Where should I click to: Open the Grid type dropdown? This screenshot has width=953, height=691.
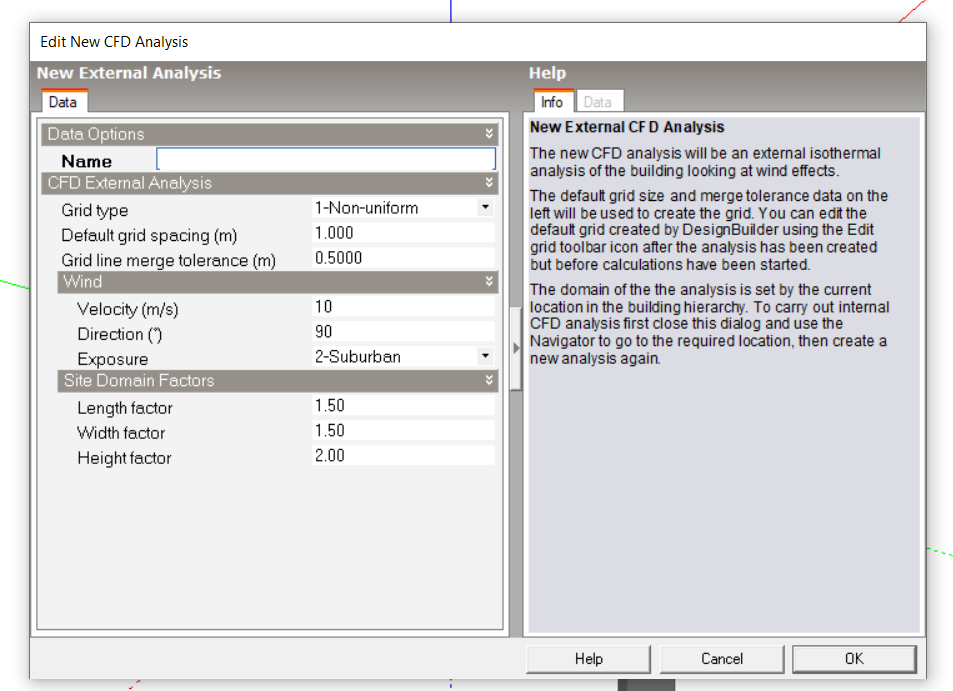tap(485, 208)
